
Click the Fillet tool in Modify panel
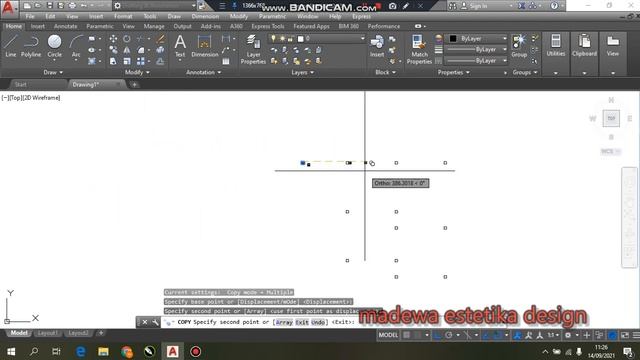click(x=141, y=50)
